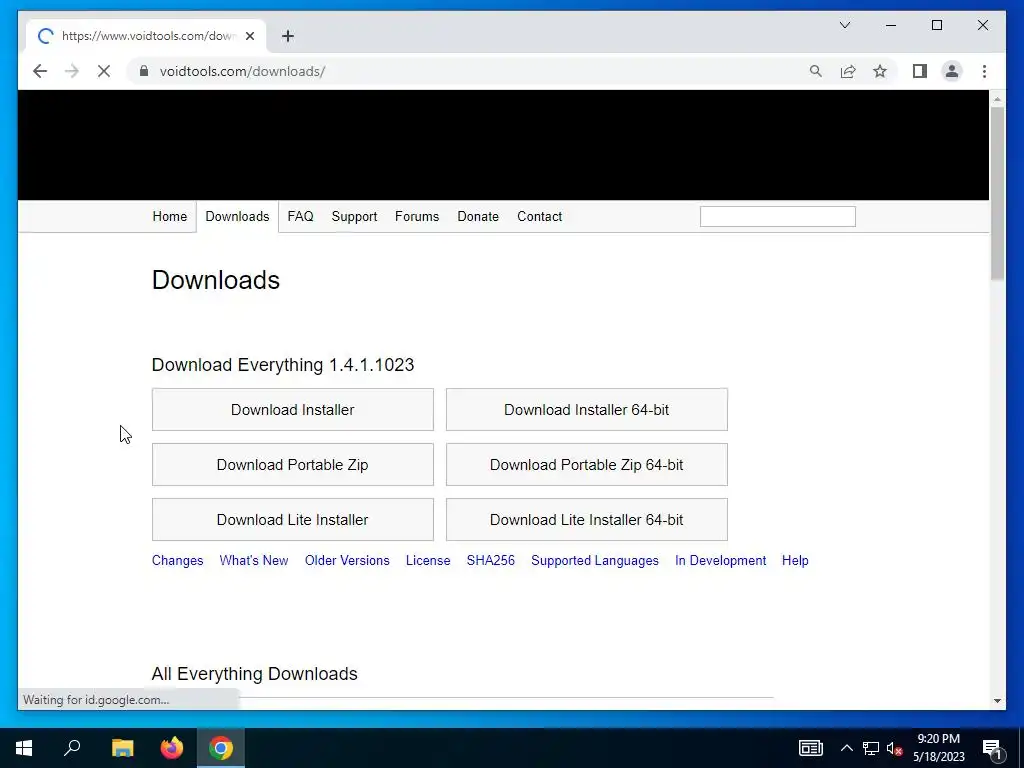Open the taskbar clock and date

pyautogui.click(x=938, y=748)
